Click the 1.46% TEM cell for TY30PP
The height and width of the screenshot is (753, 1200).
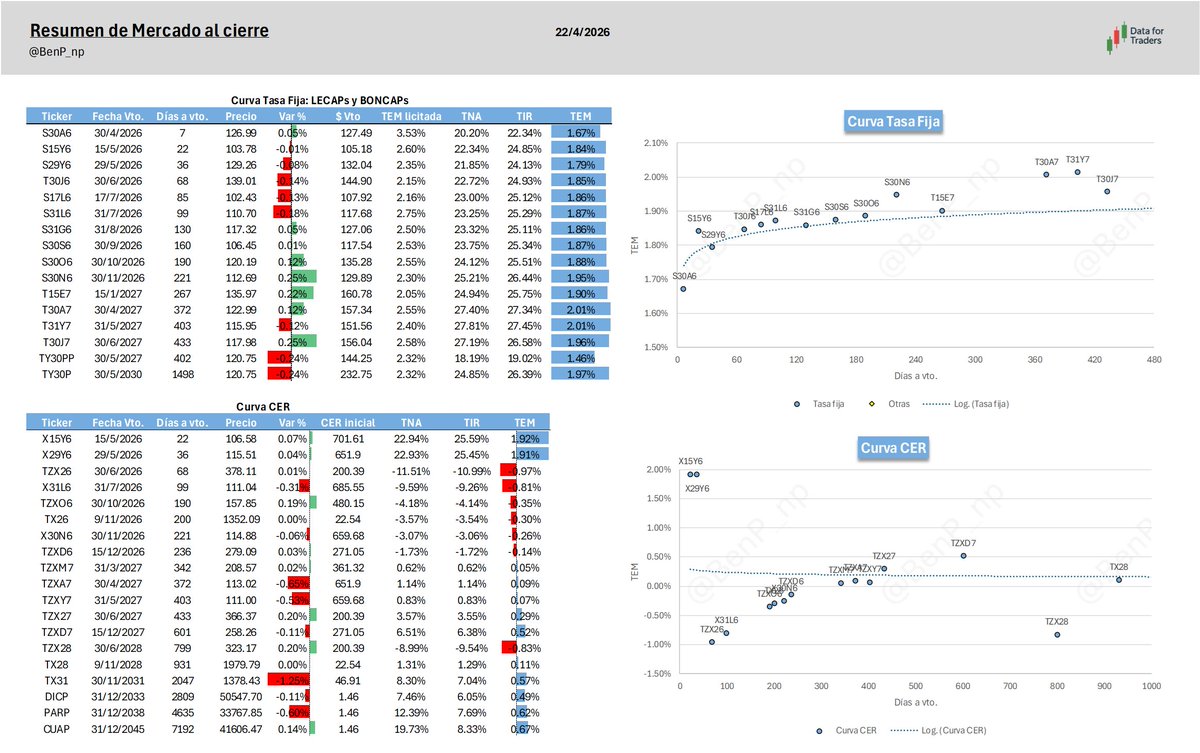580,357
